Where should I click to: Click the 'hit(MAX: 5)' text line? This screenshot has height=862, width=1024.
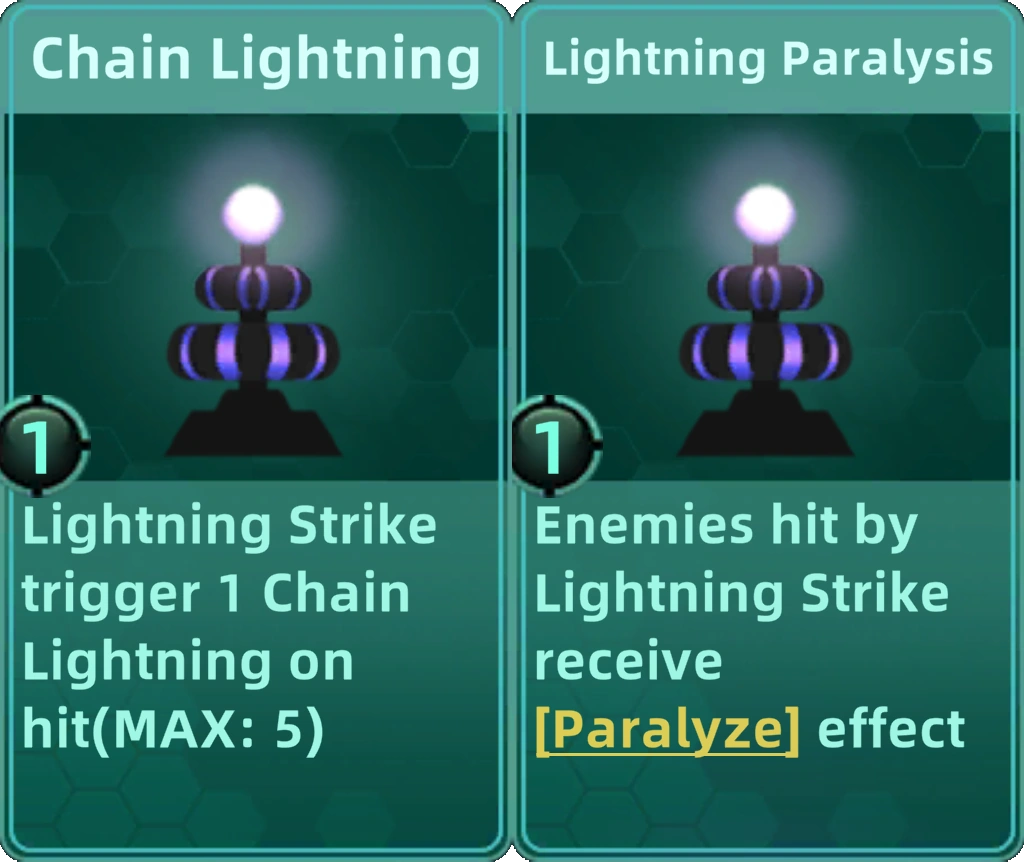[173, 730]
